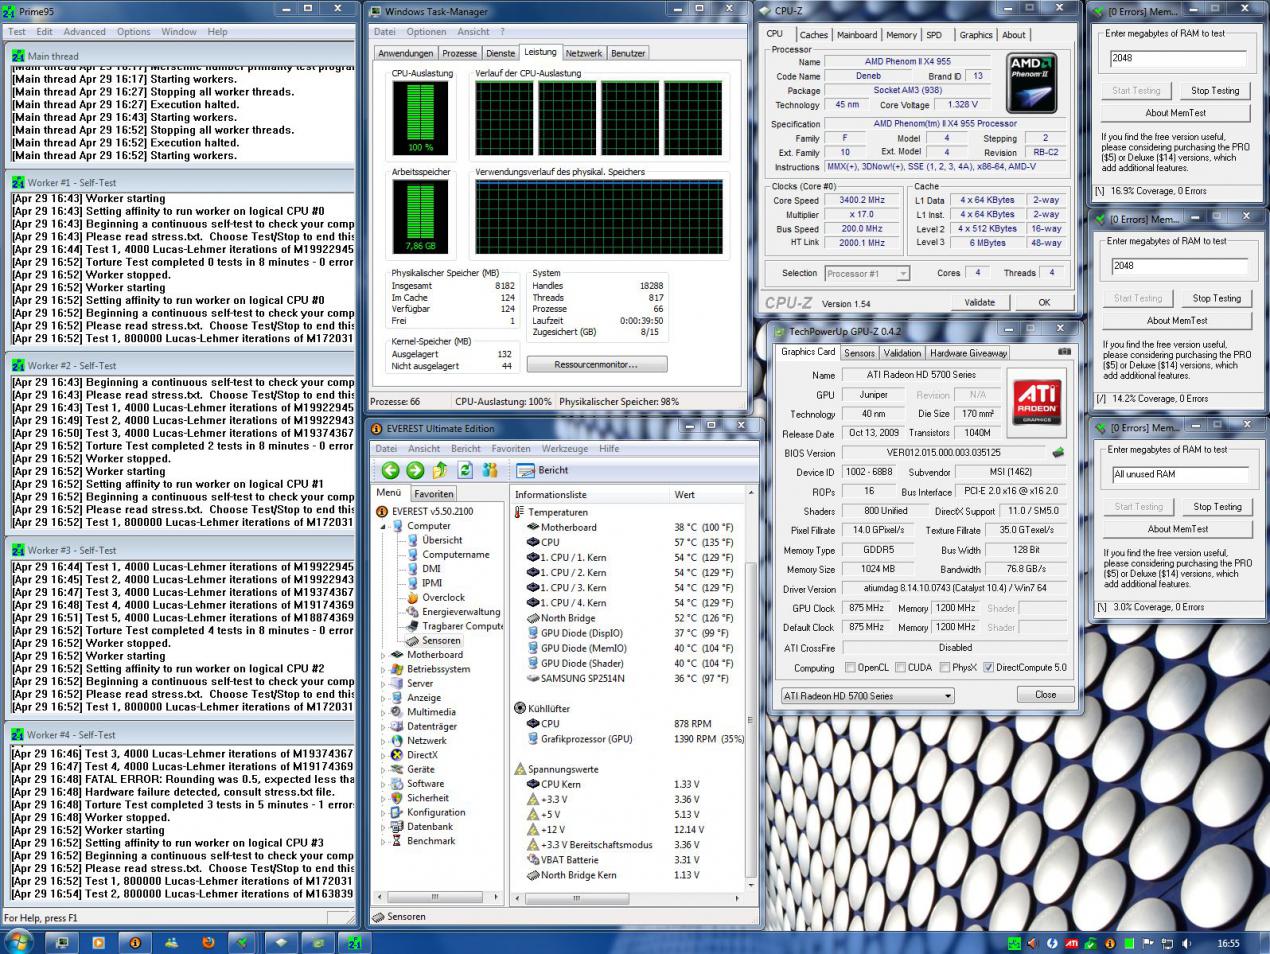Click About MemTest in the 3.0% coverage window
The image size is (1270, 954).
1177,529
